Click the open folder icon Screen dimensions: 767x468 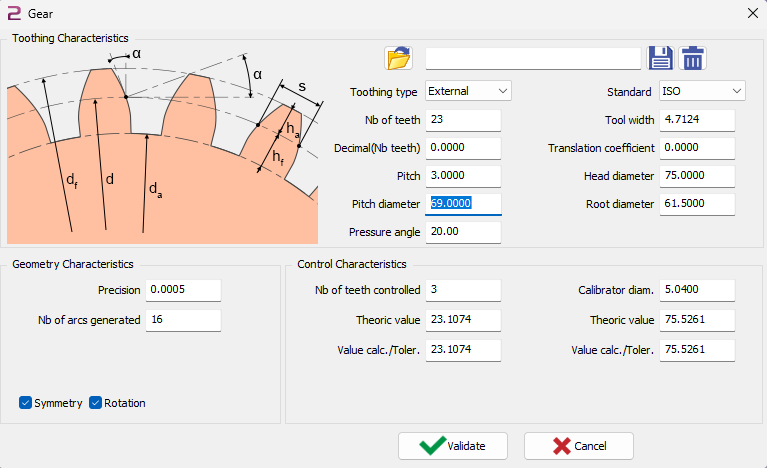tap(398, 58)
